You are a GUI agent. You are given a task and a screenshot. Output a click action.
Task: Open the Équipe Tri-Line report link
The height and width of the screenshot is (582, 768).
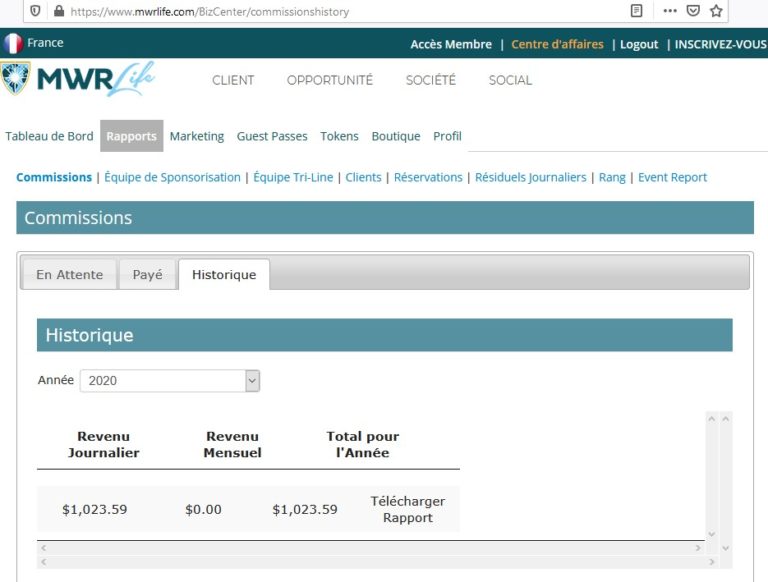[x=293, y=177]
